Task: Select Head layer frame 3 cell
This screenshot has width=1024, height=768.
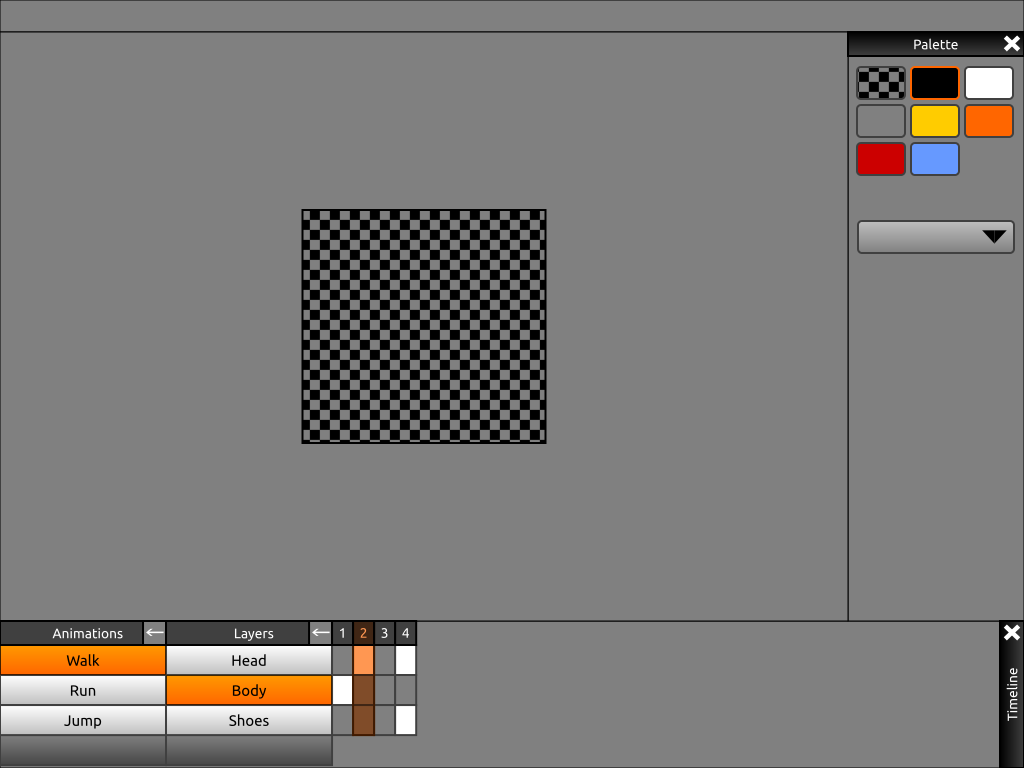Action: coord(385,660)
